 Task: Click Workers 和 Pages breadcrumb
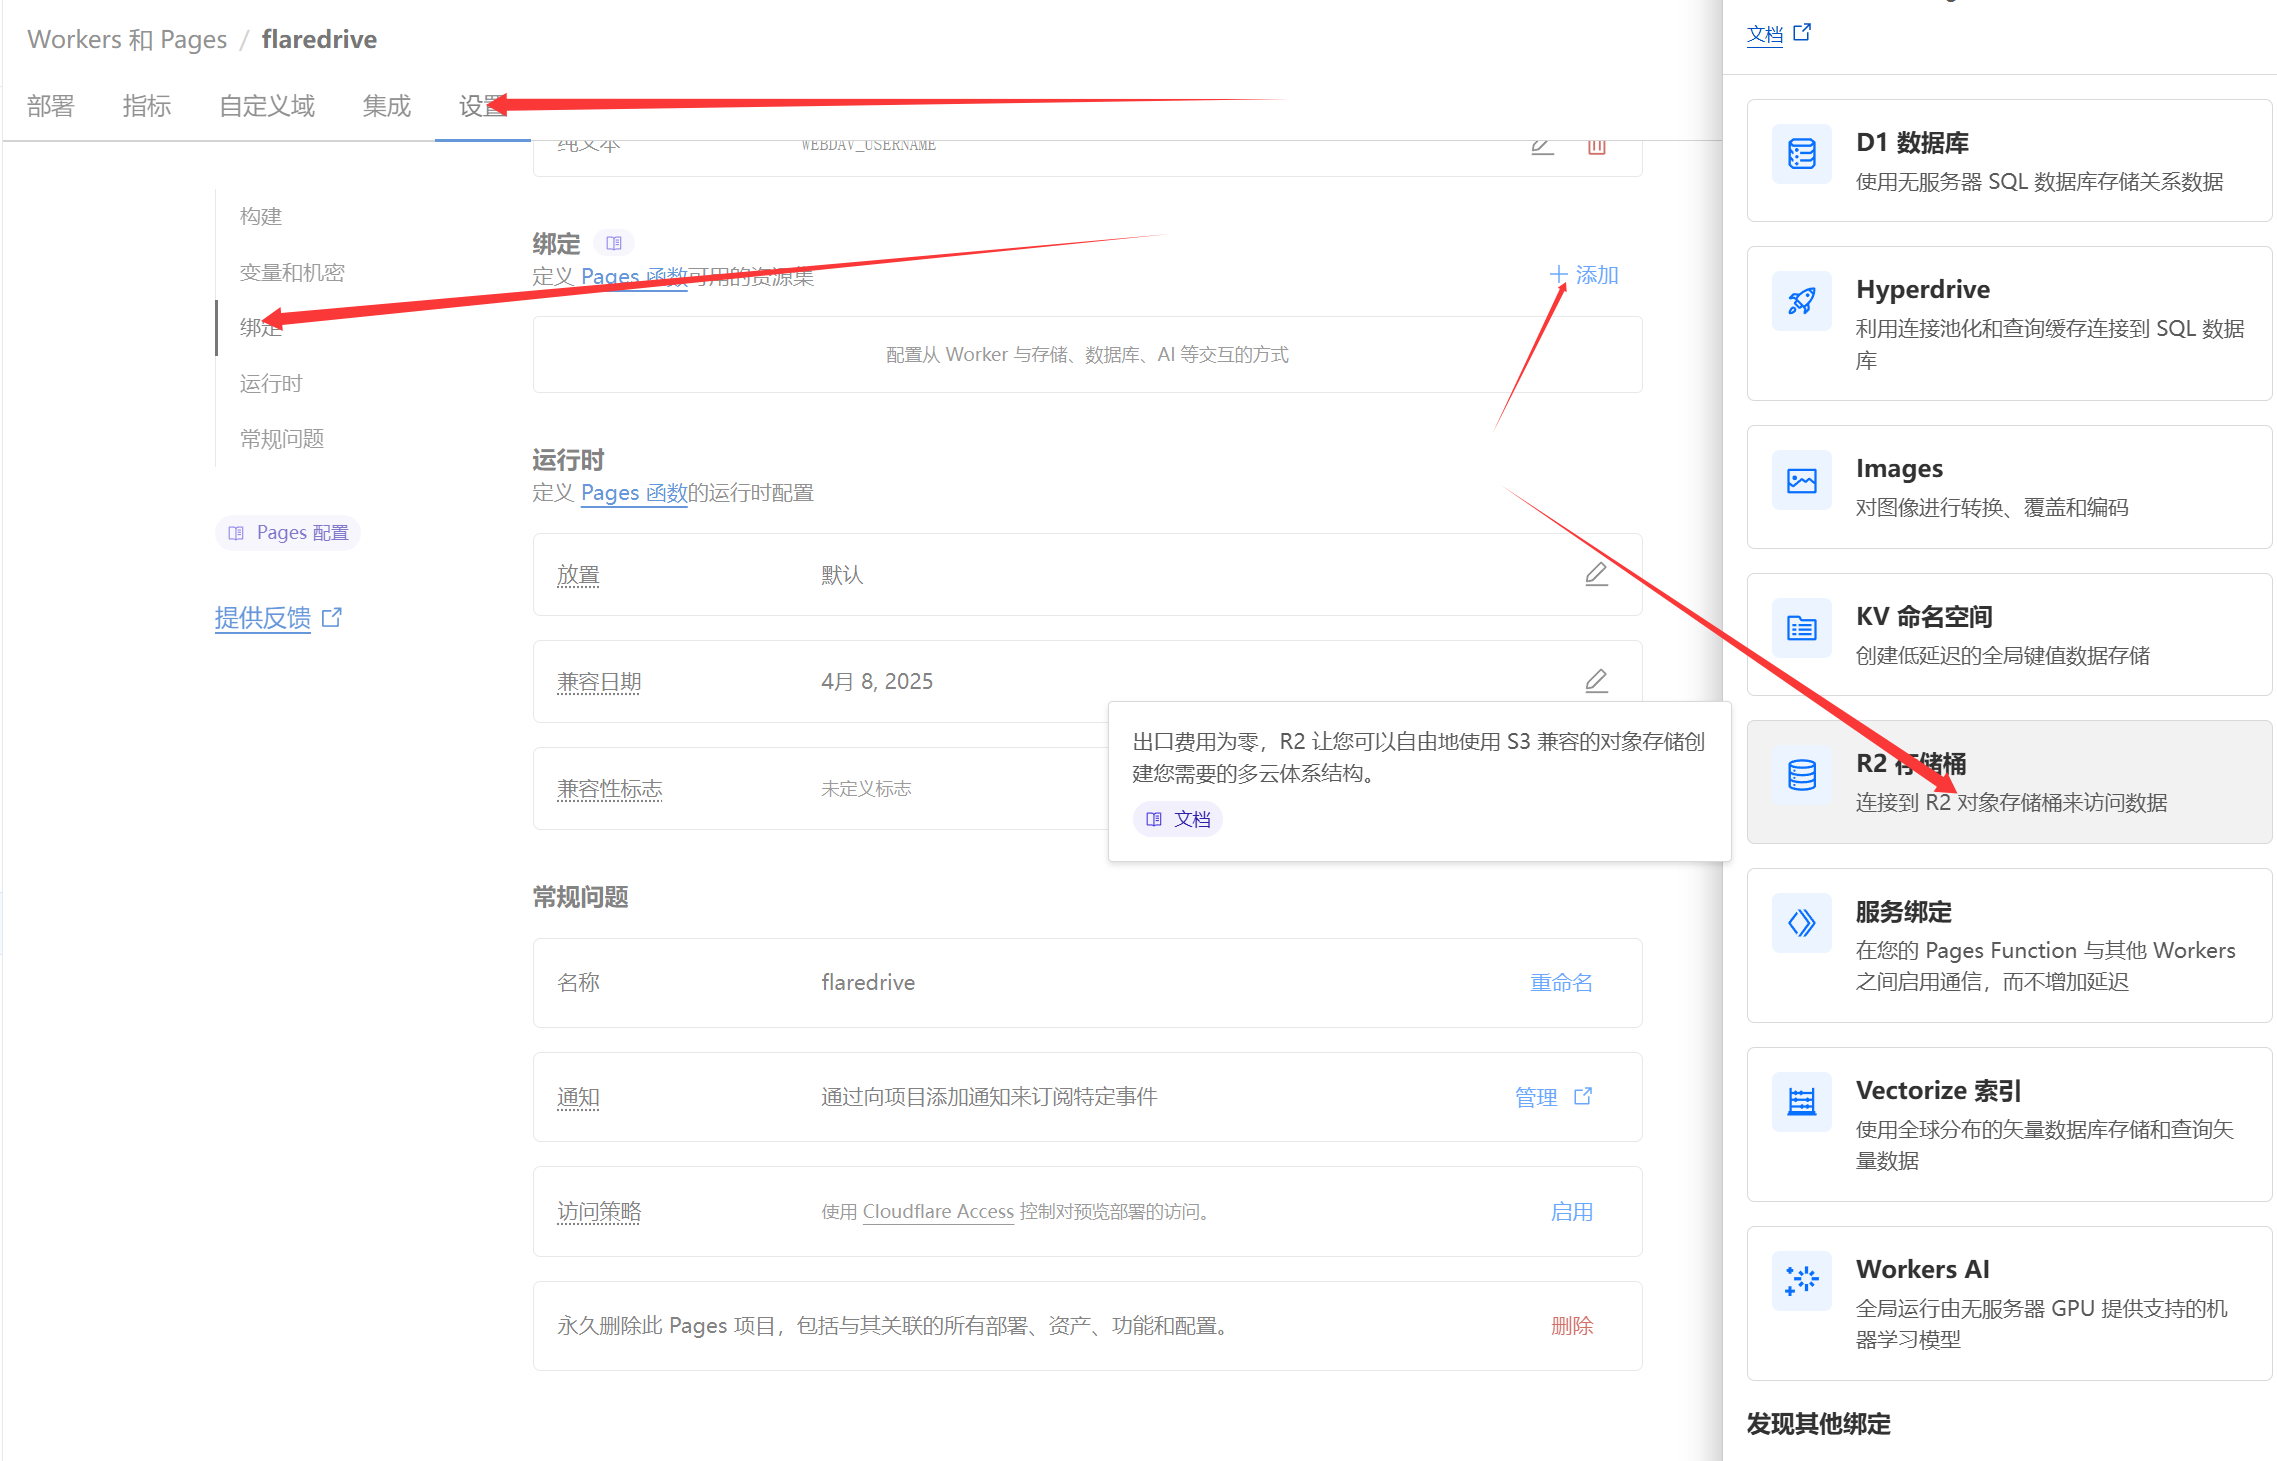point(127,39)
